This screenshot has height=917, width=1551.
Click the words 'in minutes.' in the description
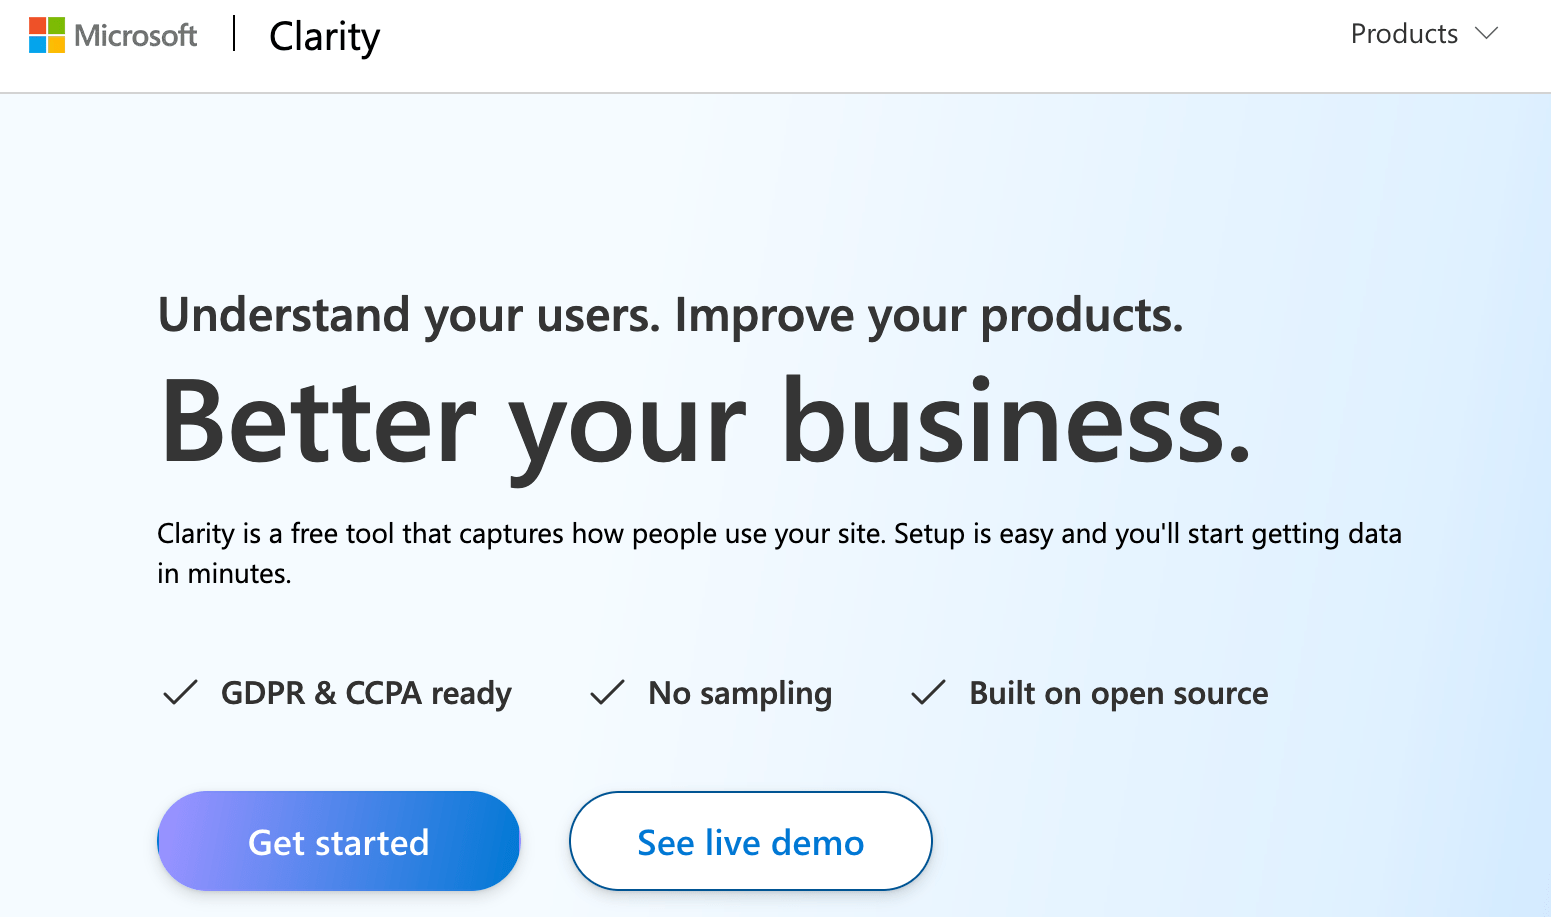click(224, 574)
